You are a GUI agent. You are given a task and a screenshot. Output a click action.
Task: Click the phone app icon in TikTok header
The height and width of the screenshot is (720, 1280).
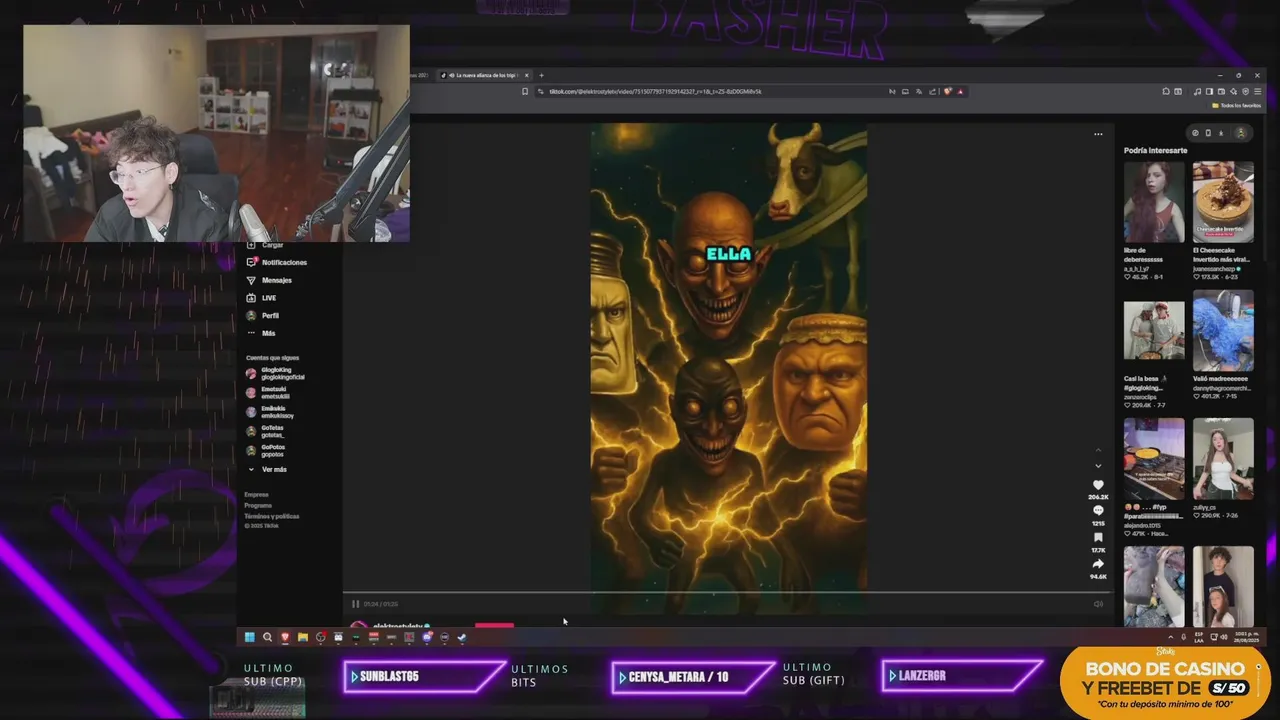coord(1208,133)
